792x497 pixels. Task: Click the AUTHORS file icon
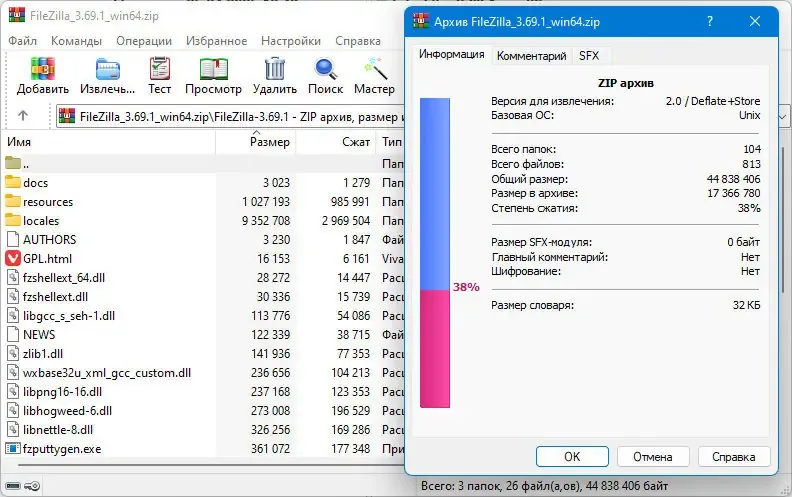[x=13, y=239]
